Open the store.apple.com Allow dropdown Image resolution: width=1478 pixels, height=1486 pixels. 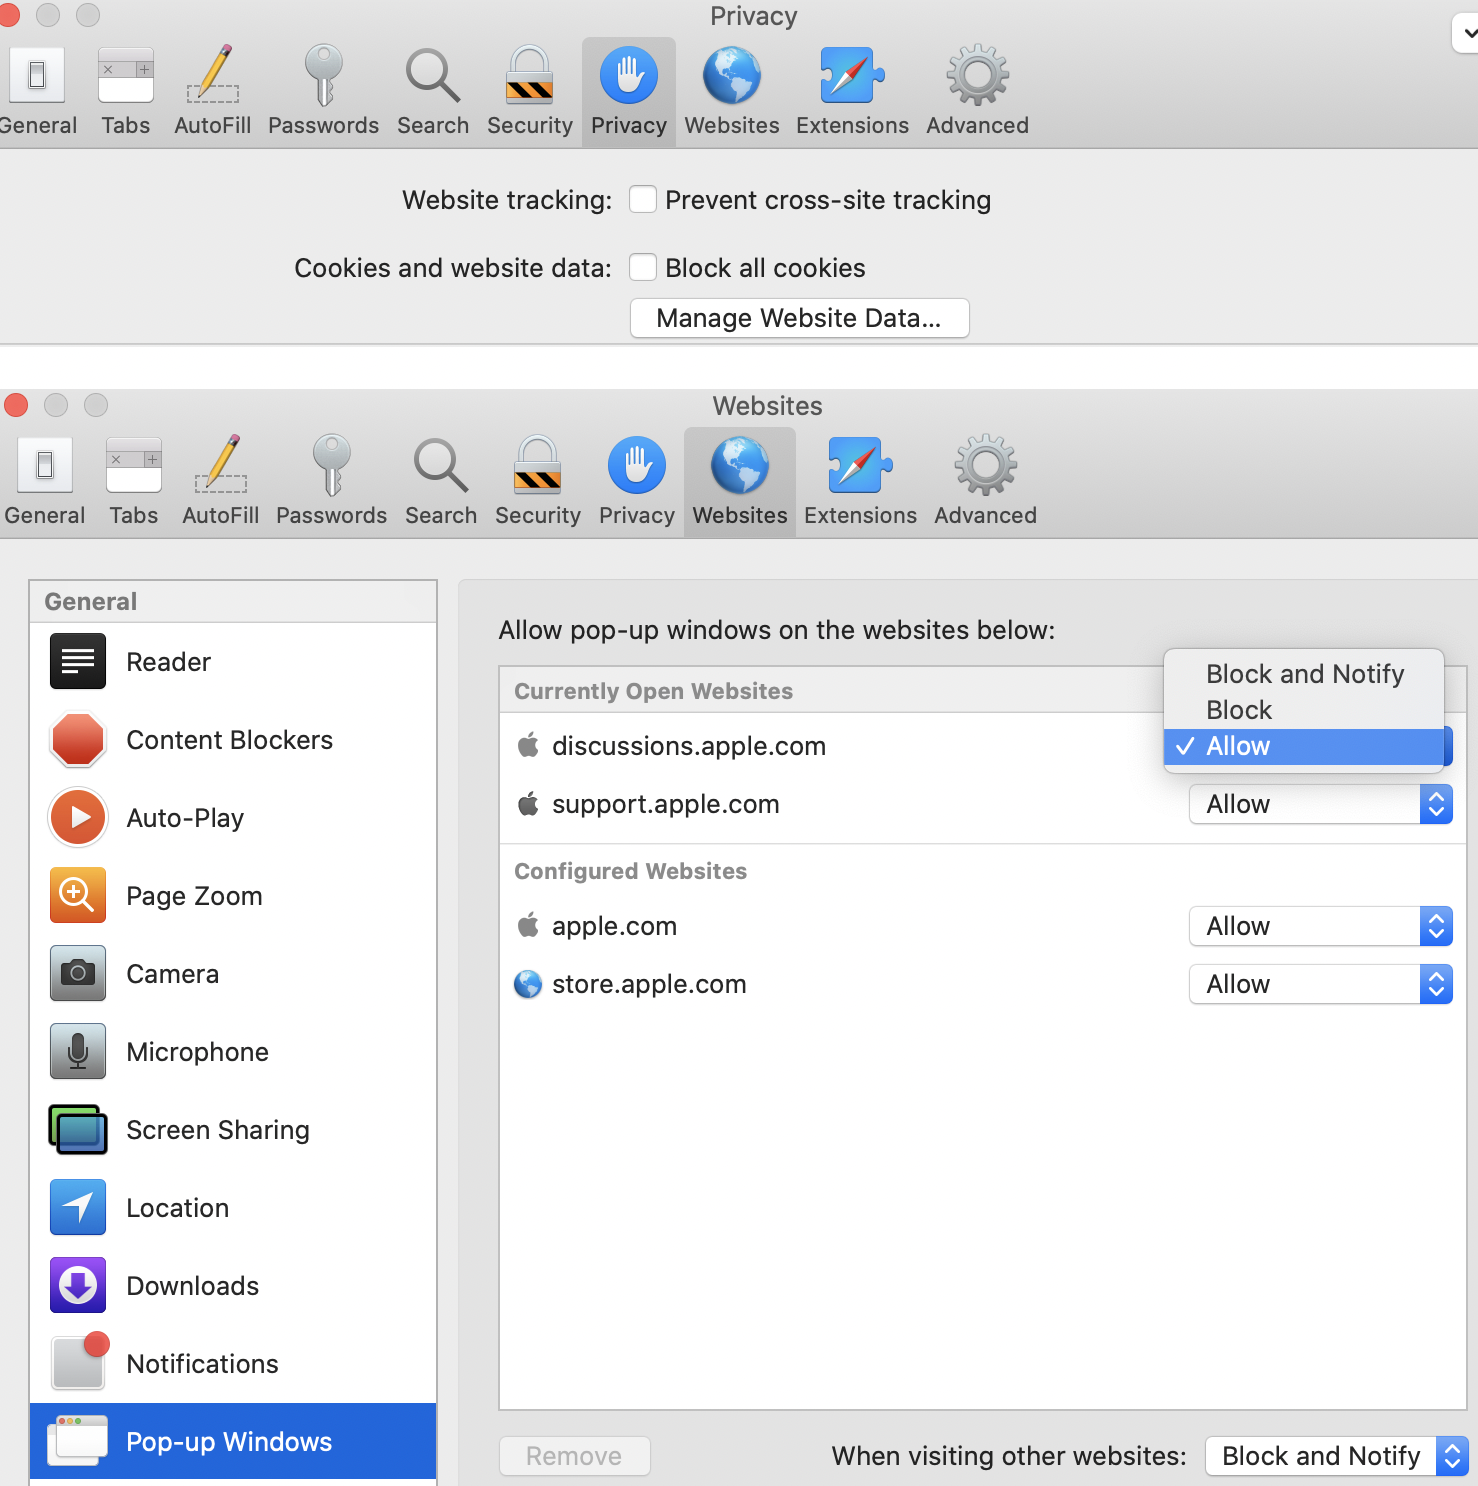(1320, 984)
